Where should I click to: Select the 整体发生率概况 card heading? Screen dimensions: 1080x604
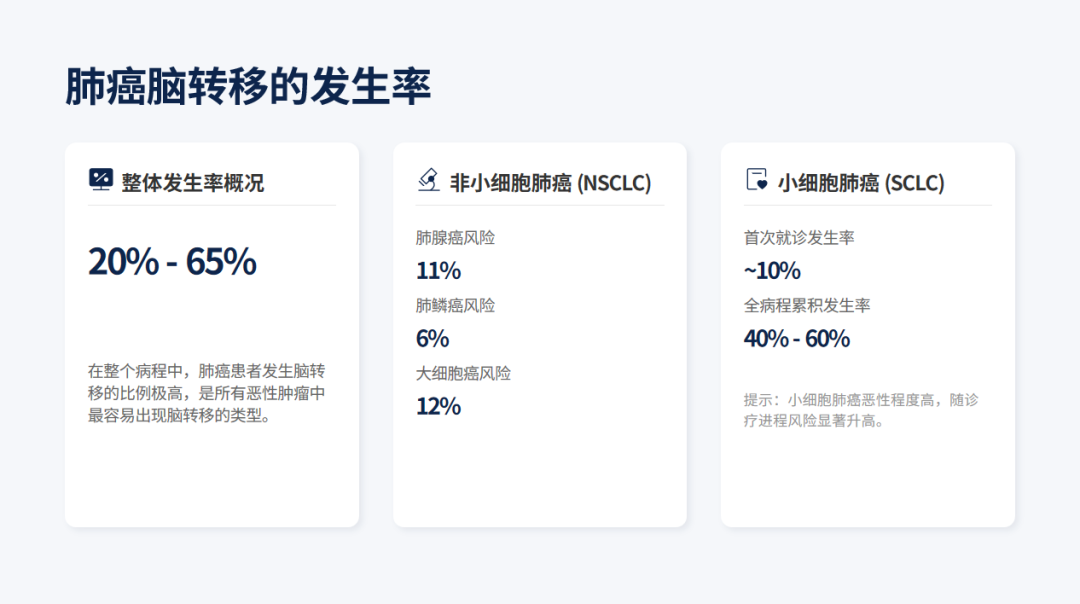tap(192, 183)
